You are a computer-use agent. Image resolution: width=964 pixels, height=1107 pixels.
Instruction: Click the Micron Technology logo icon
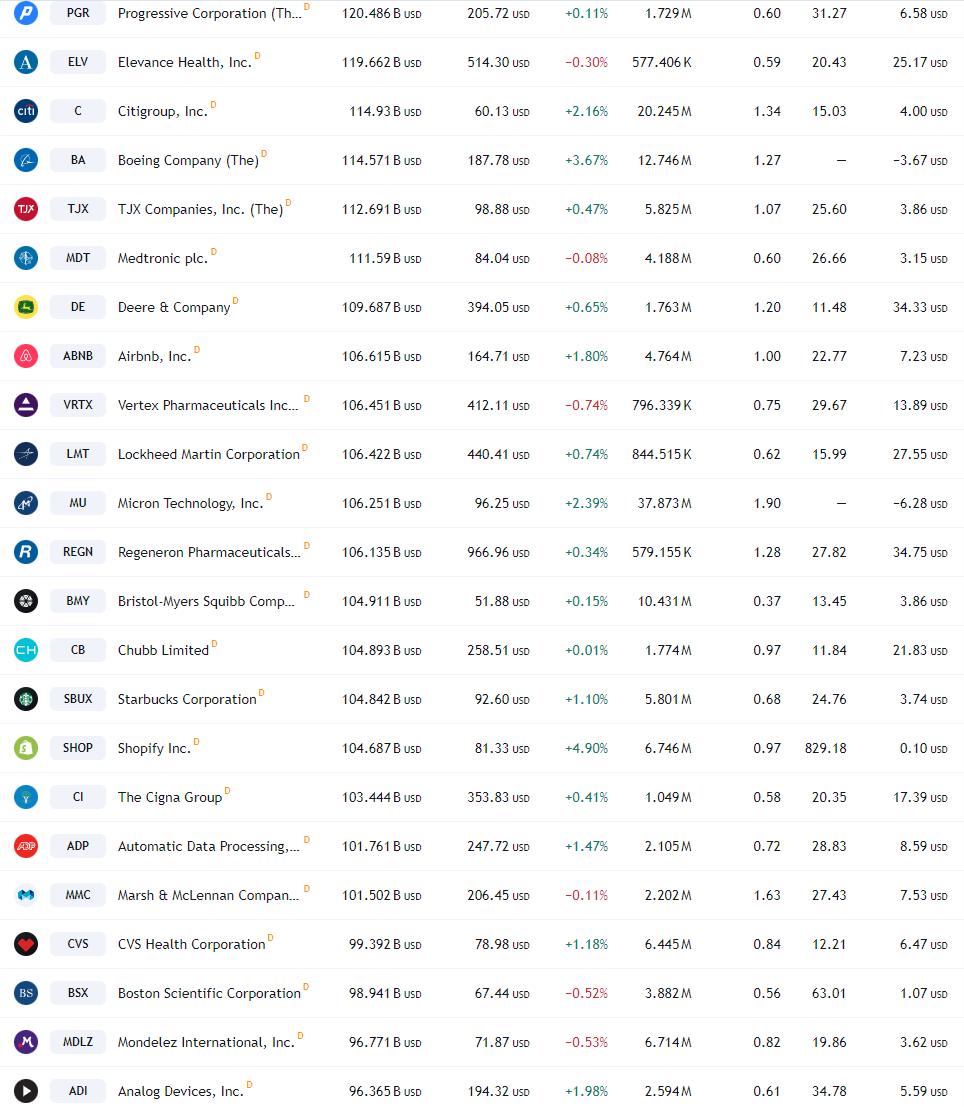coord(26,503)
